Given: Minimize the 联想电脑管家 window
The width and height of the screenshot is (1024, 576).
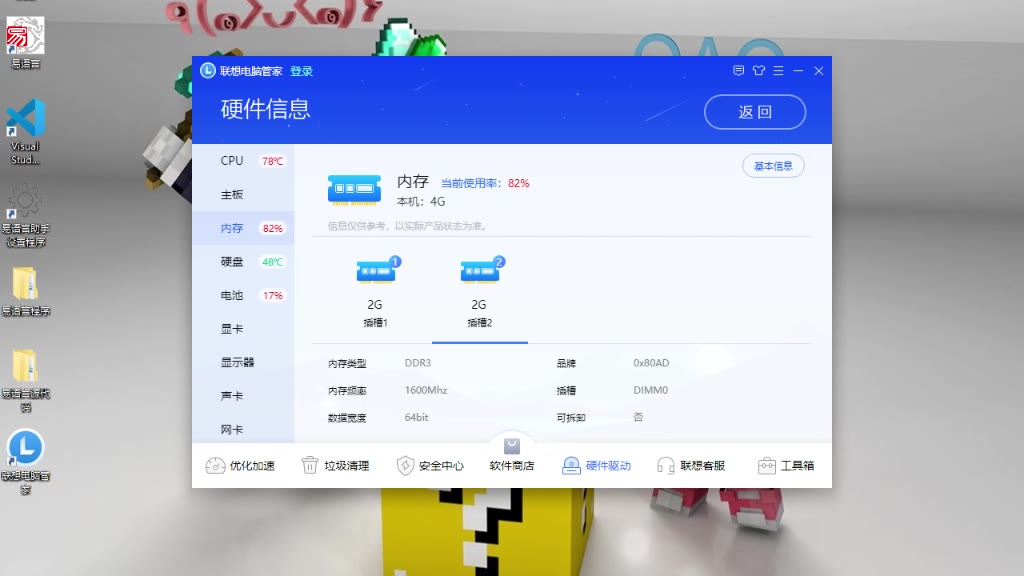Looking at the screenshot, I should pos(798,71).
